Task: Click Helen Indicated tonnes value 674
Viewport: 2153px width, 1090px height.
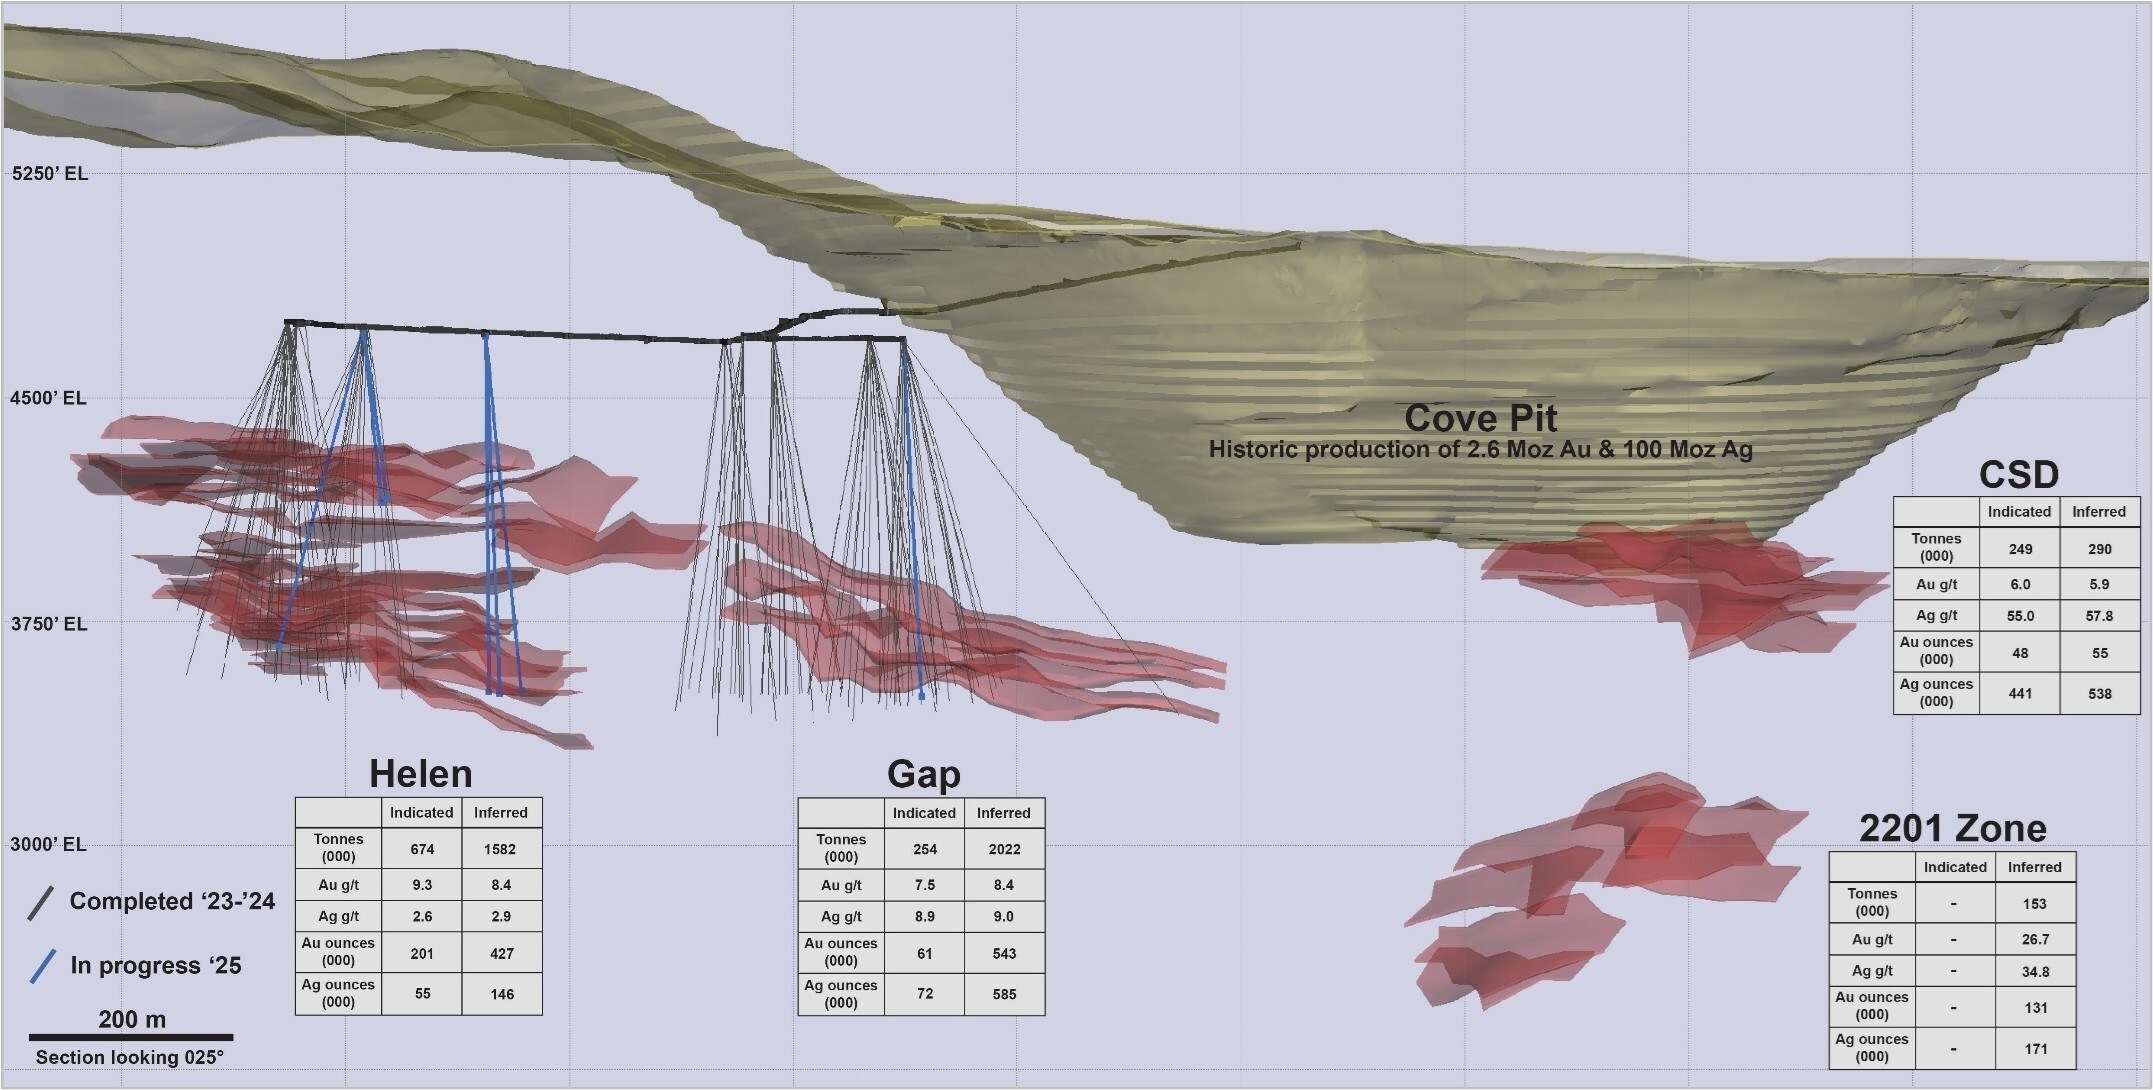Action: pos(422,849)
